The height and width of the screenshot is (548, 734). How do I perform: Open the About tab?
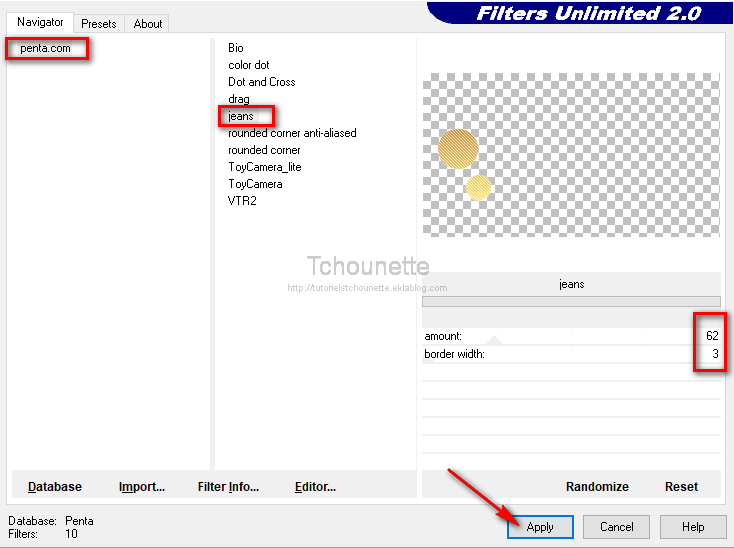coord(148,23)
